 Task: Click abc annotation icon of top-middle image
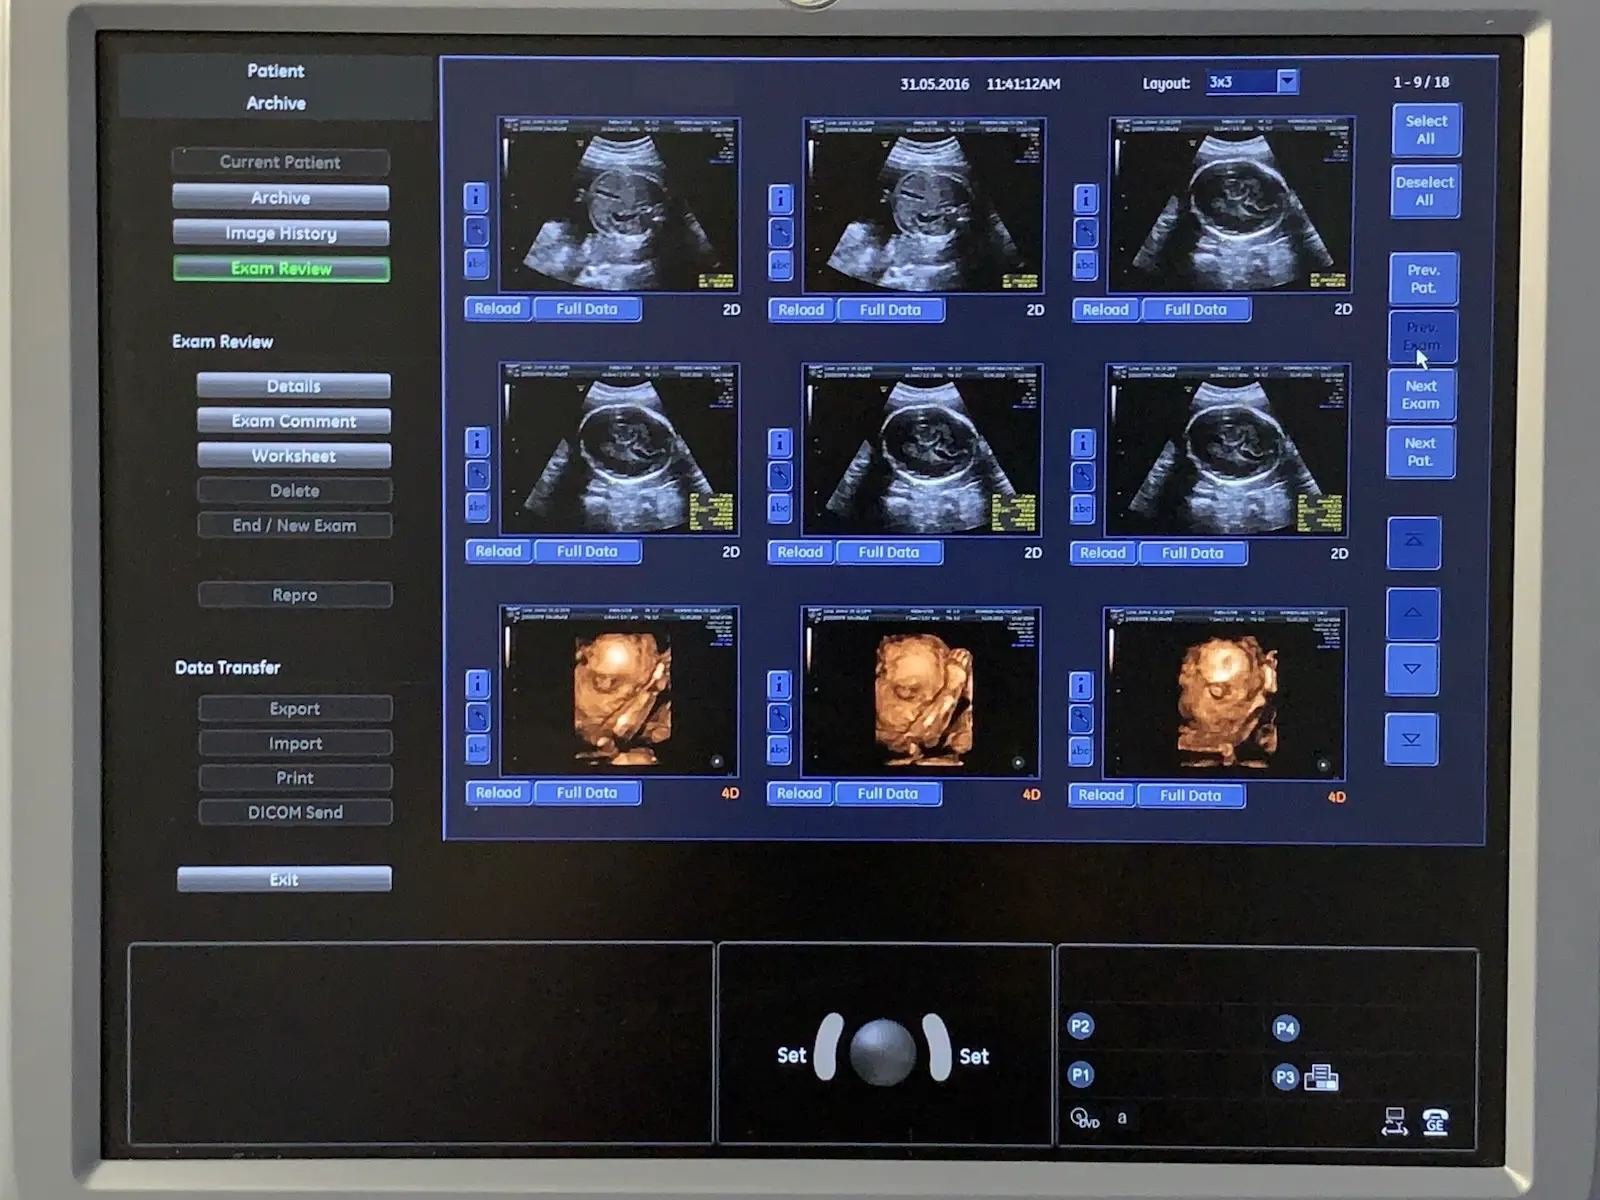point(780,265)
